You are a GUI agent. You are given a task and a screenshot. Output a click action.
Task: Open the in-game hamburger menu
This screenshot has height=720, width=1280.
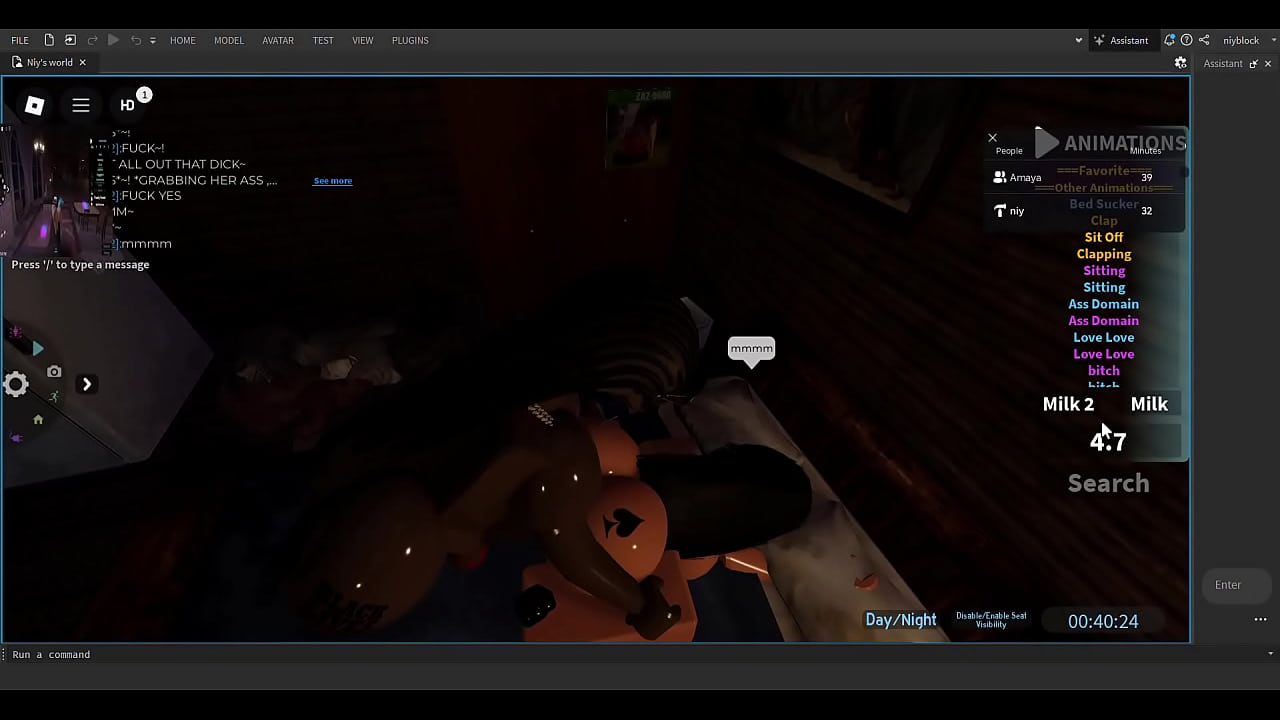pos(81,105)
